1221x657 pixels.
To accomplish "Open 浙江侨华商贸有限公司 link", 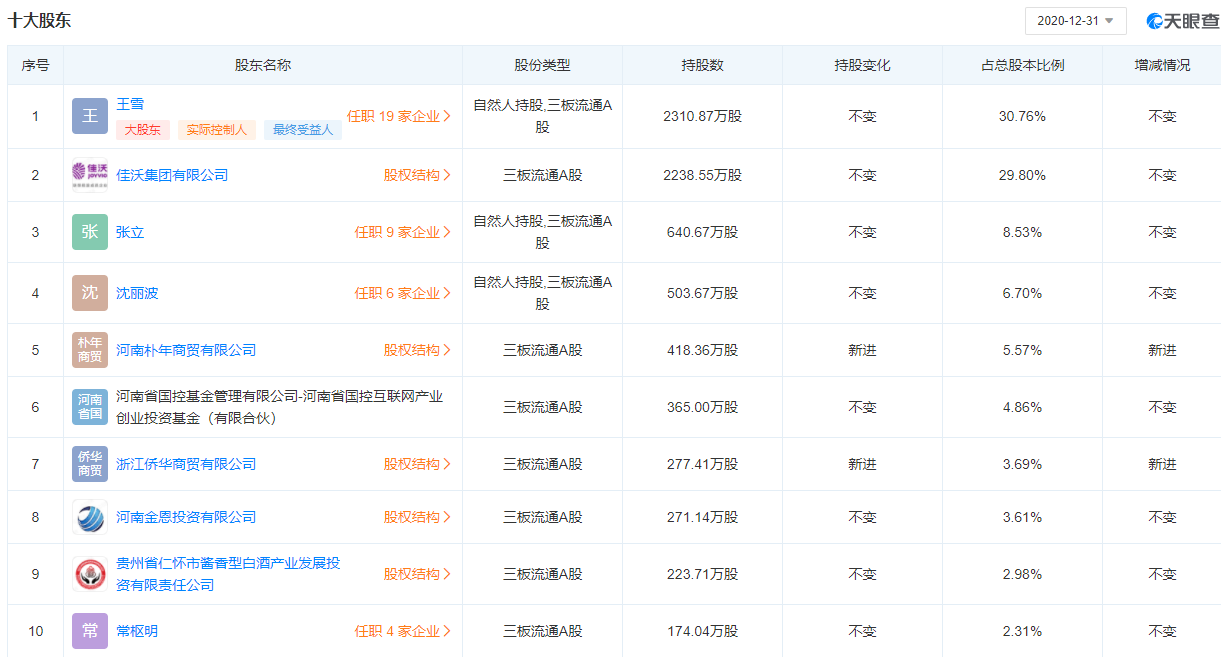I will 186,464.
